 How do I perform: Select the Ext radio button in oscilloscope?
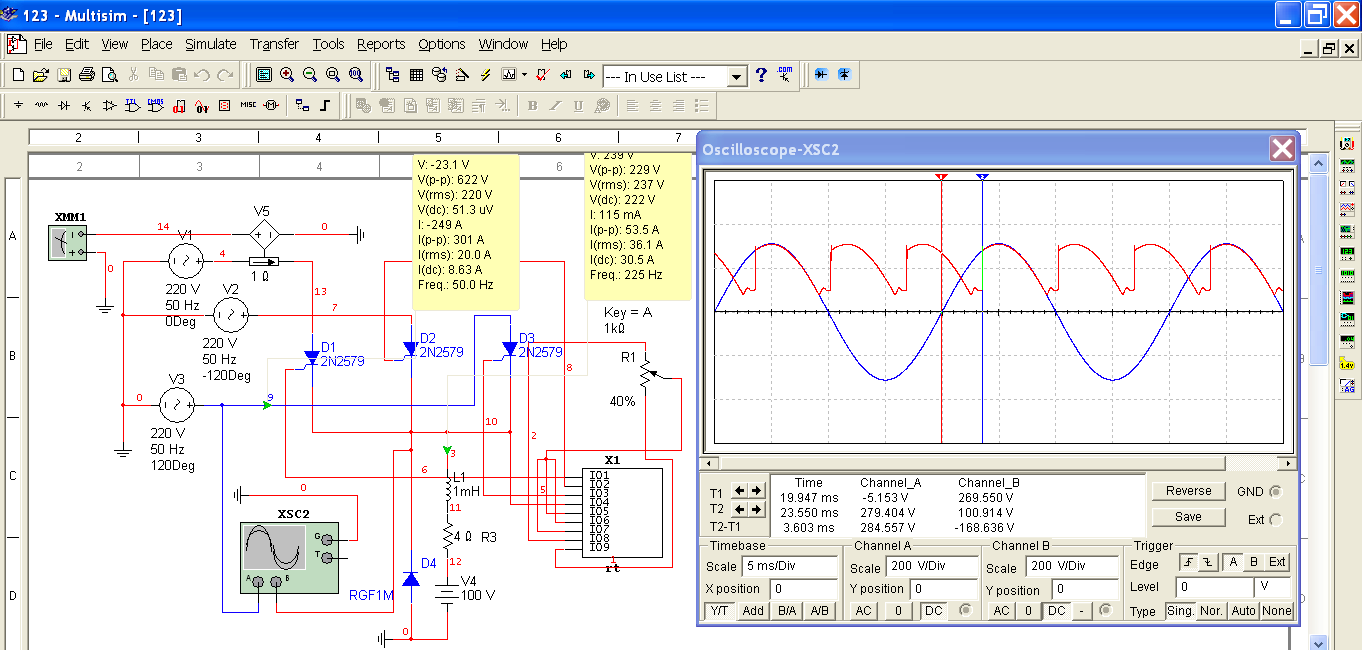(1275, 519)
